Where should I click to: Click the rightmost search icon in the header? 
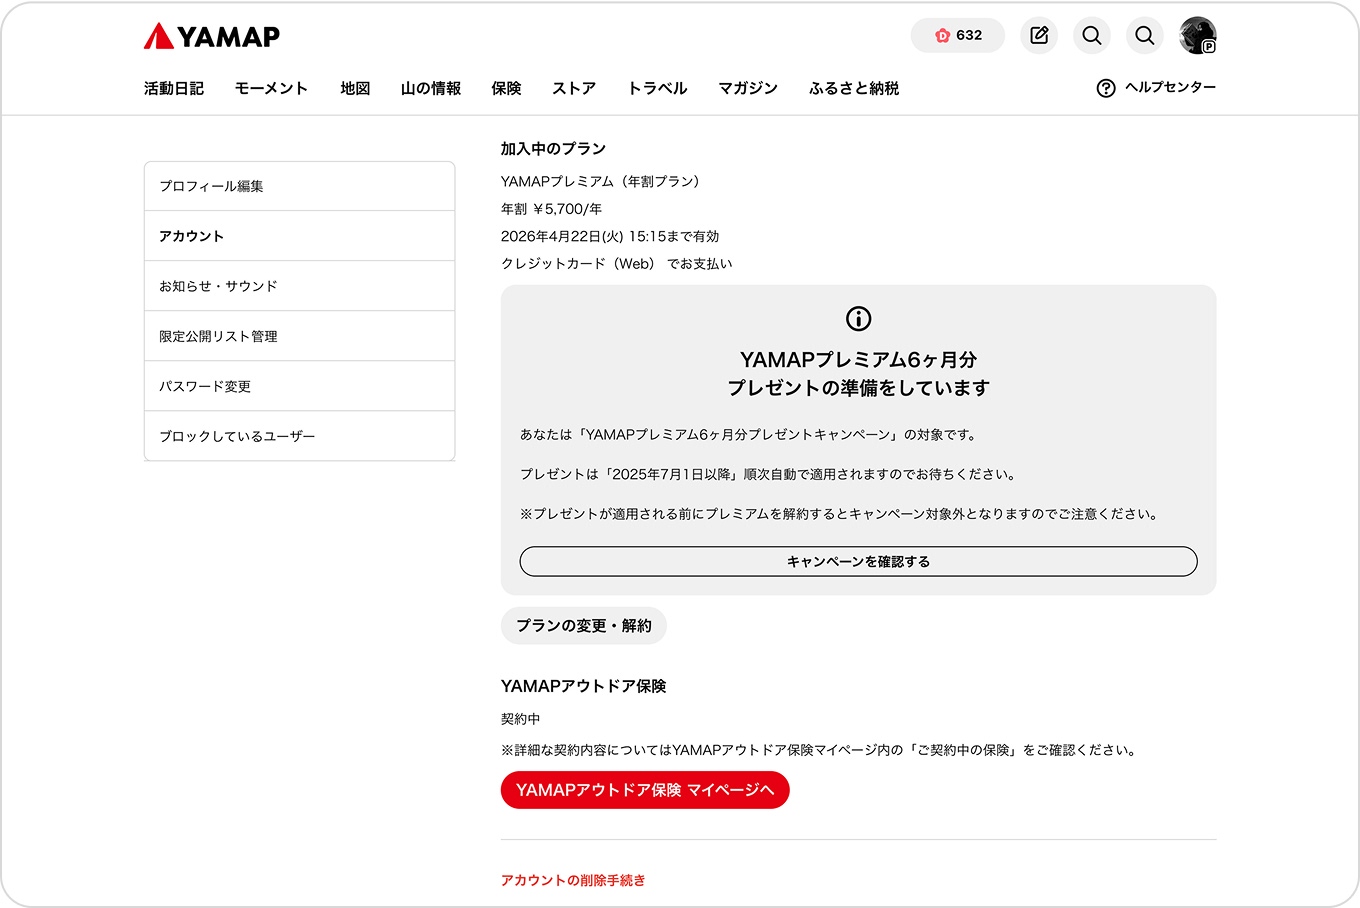click(1144, 35)
